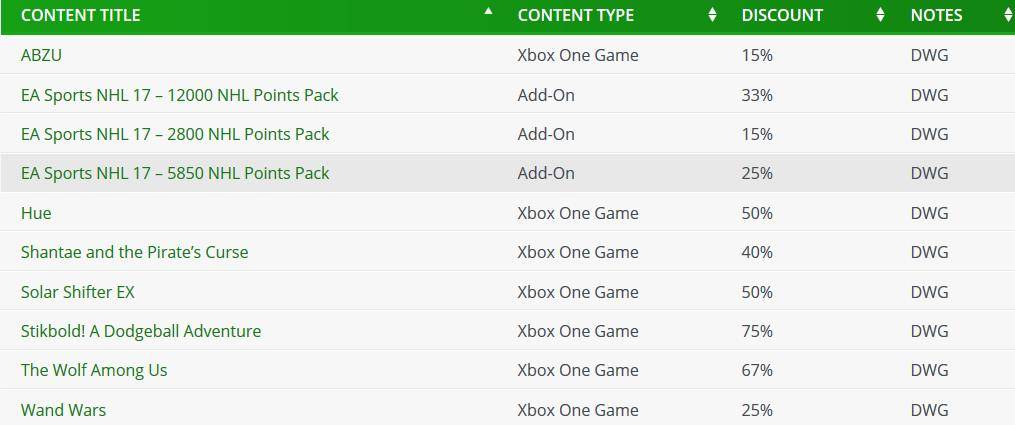Click Discount column sort arrows
The image size is (1015, 425).
[x=880, y=15]
